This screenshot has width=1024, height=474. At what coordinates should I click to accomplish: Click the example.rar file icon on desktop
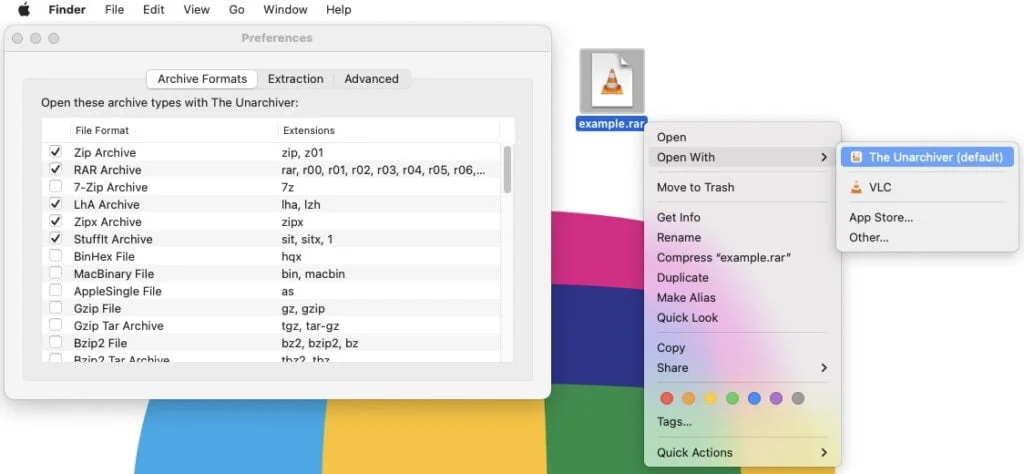click(612, 81)
